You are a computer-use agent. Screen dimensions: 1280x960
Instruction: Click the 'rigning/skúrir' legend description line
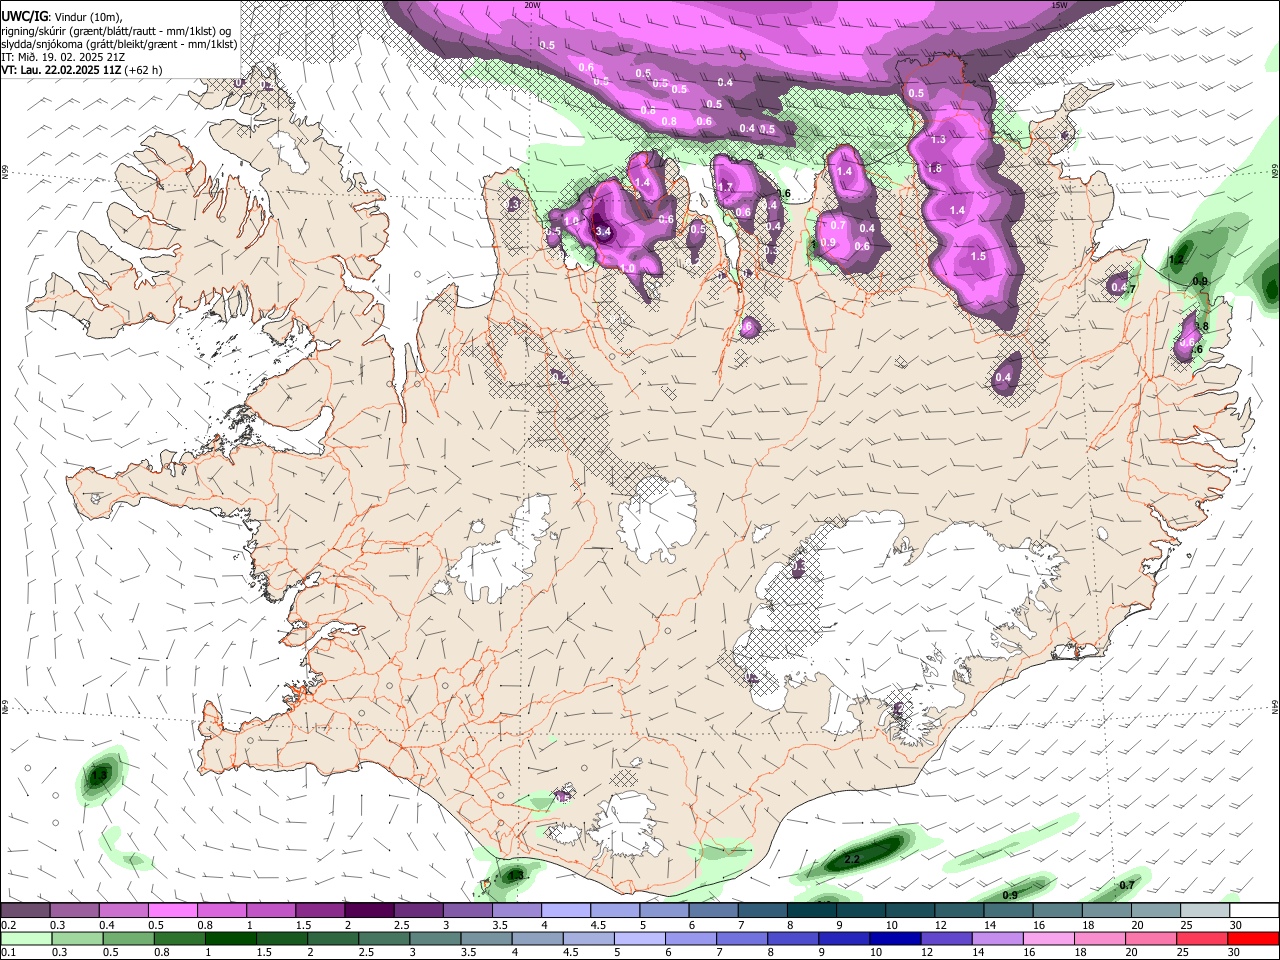pos(116,31)
